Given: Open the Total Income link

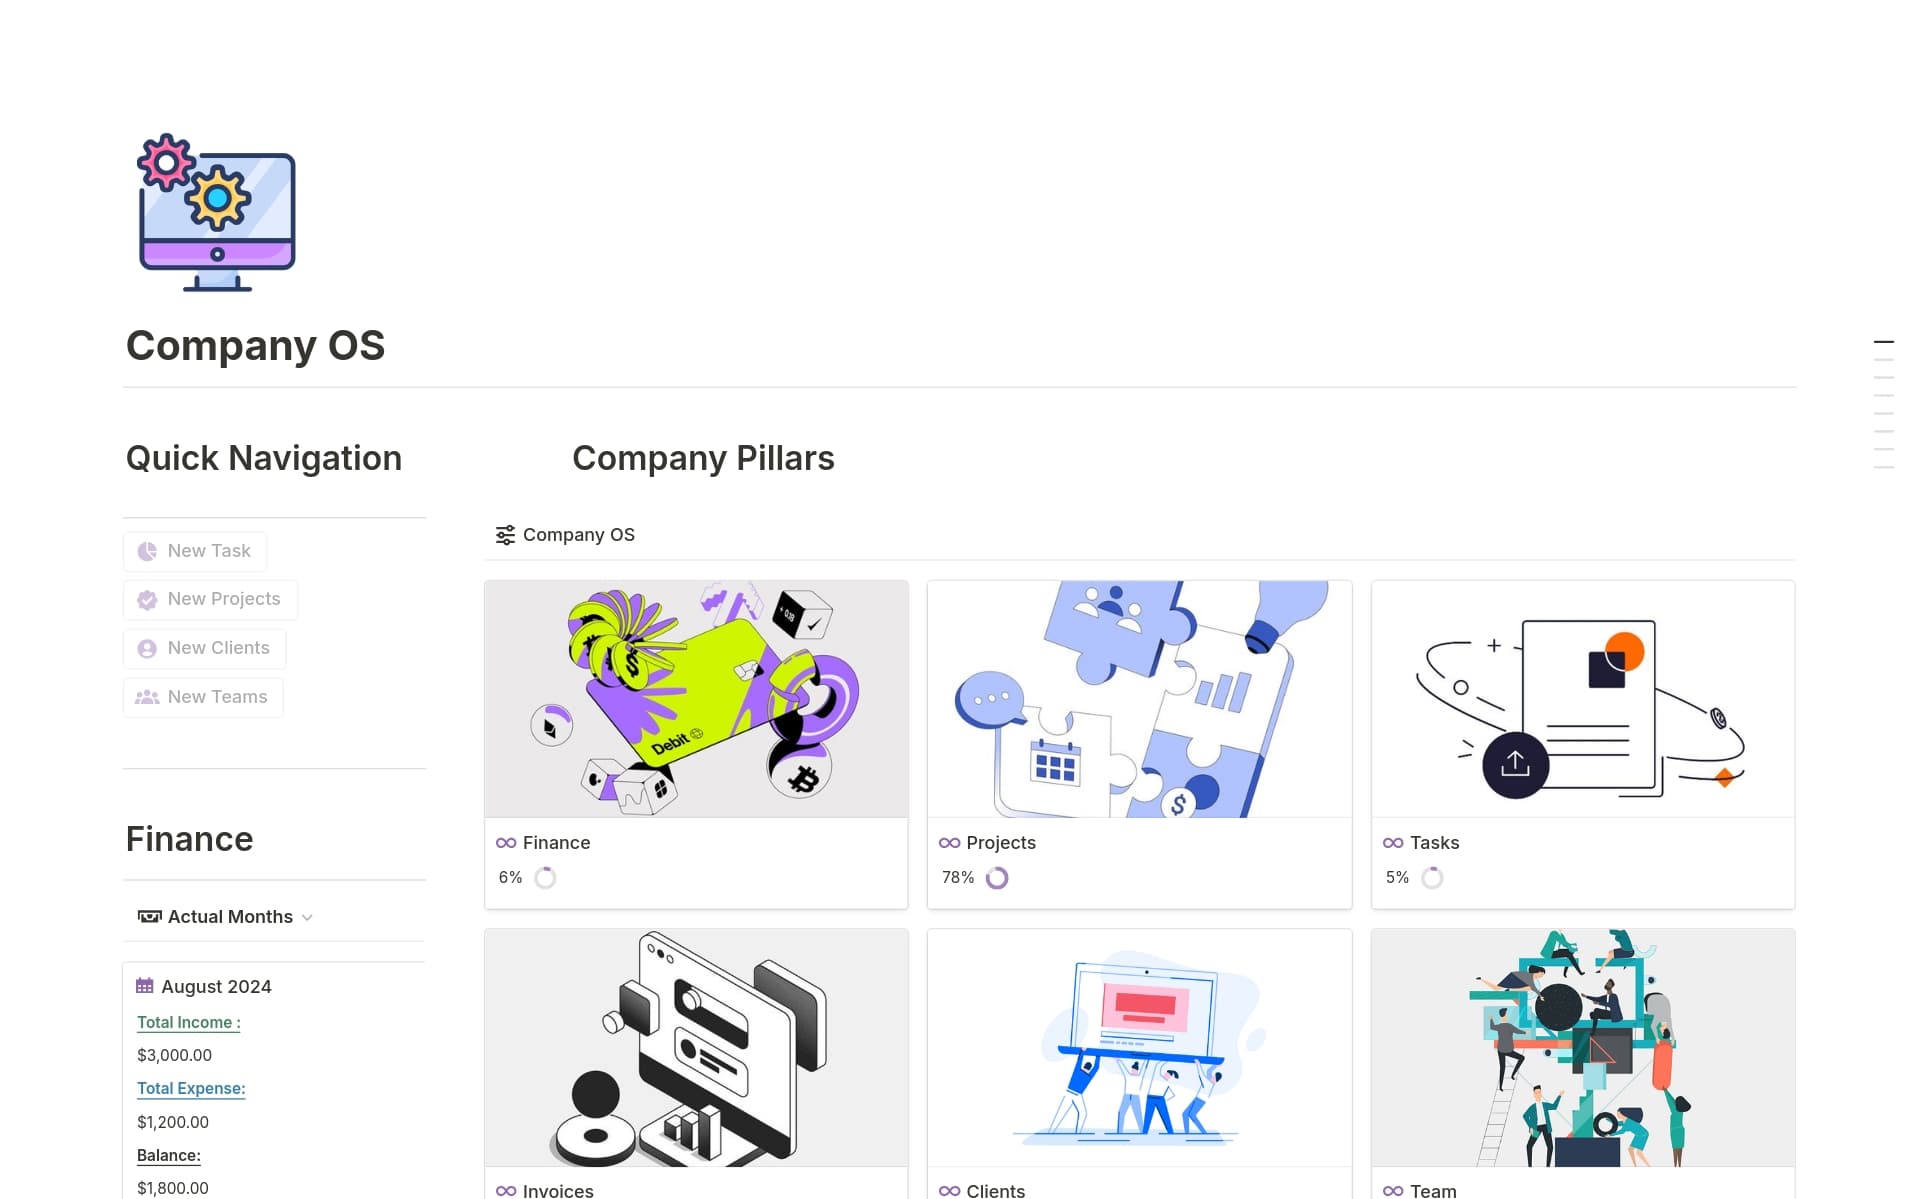Looking at the screenshot, I should (188, 1022).
